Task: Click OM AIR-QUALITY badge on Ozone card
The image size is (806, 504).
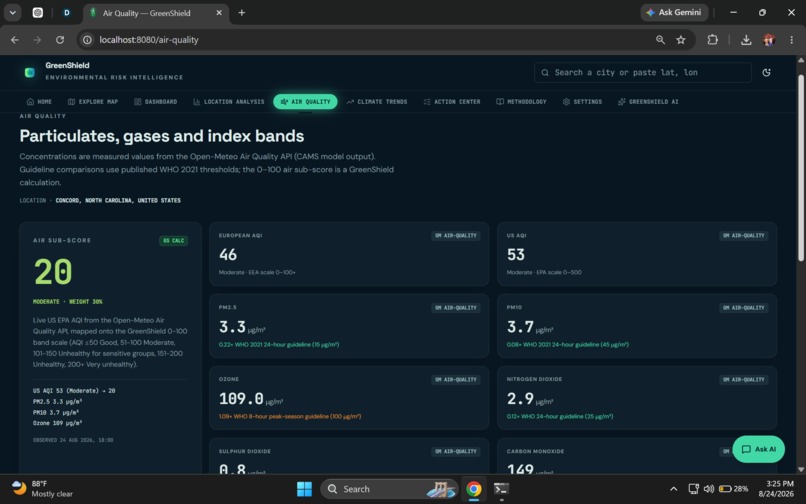Action: pyautogui.click(x=455, y=380)
